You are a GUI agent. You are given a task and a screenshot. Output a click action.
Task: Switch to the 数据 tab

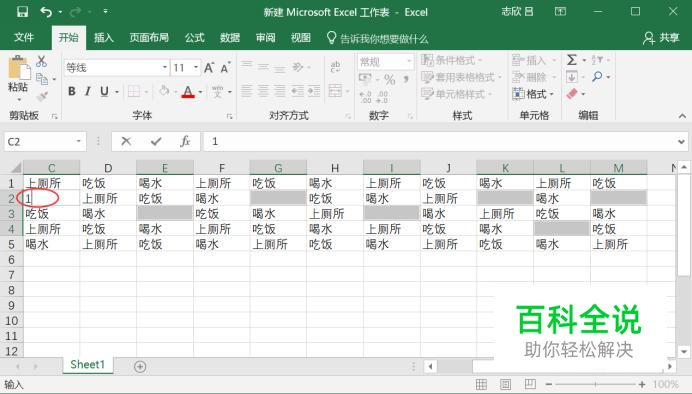pyautogui.click(x=230, y=38)
